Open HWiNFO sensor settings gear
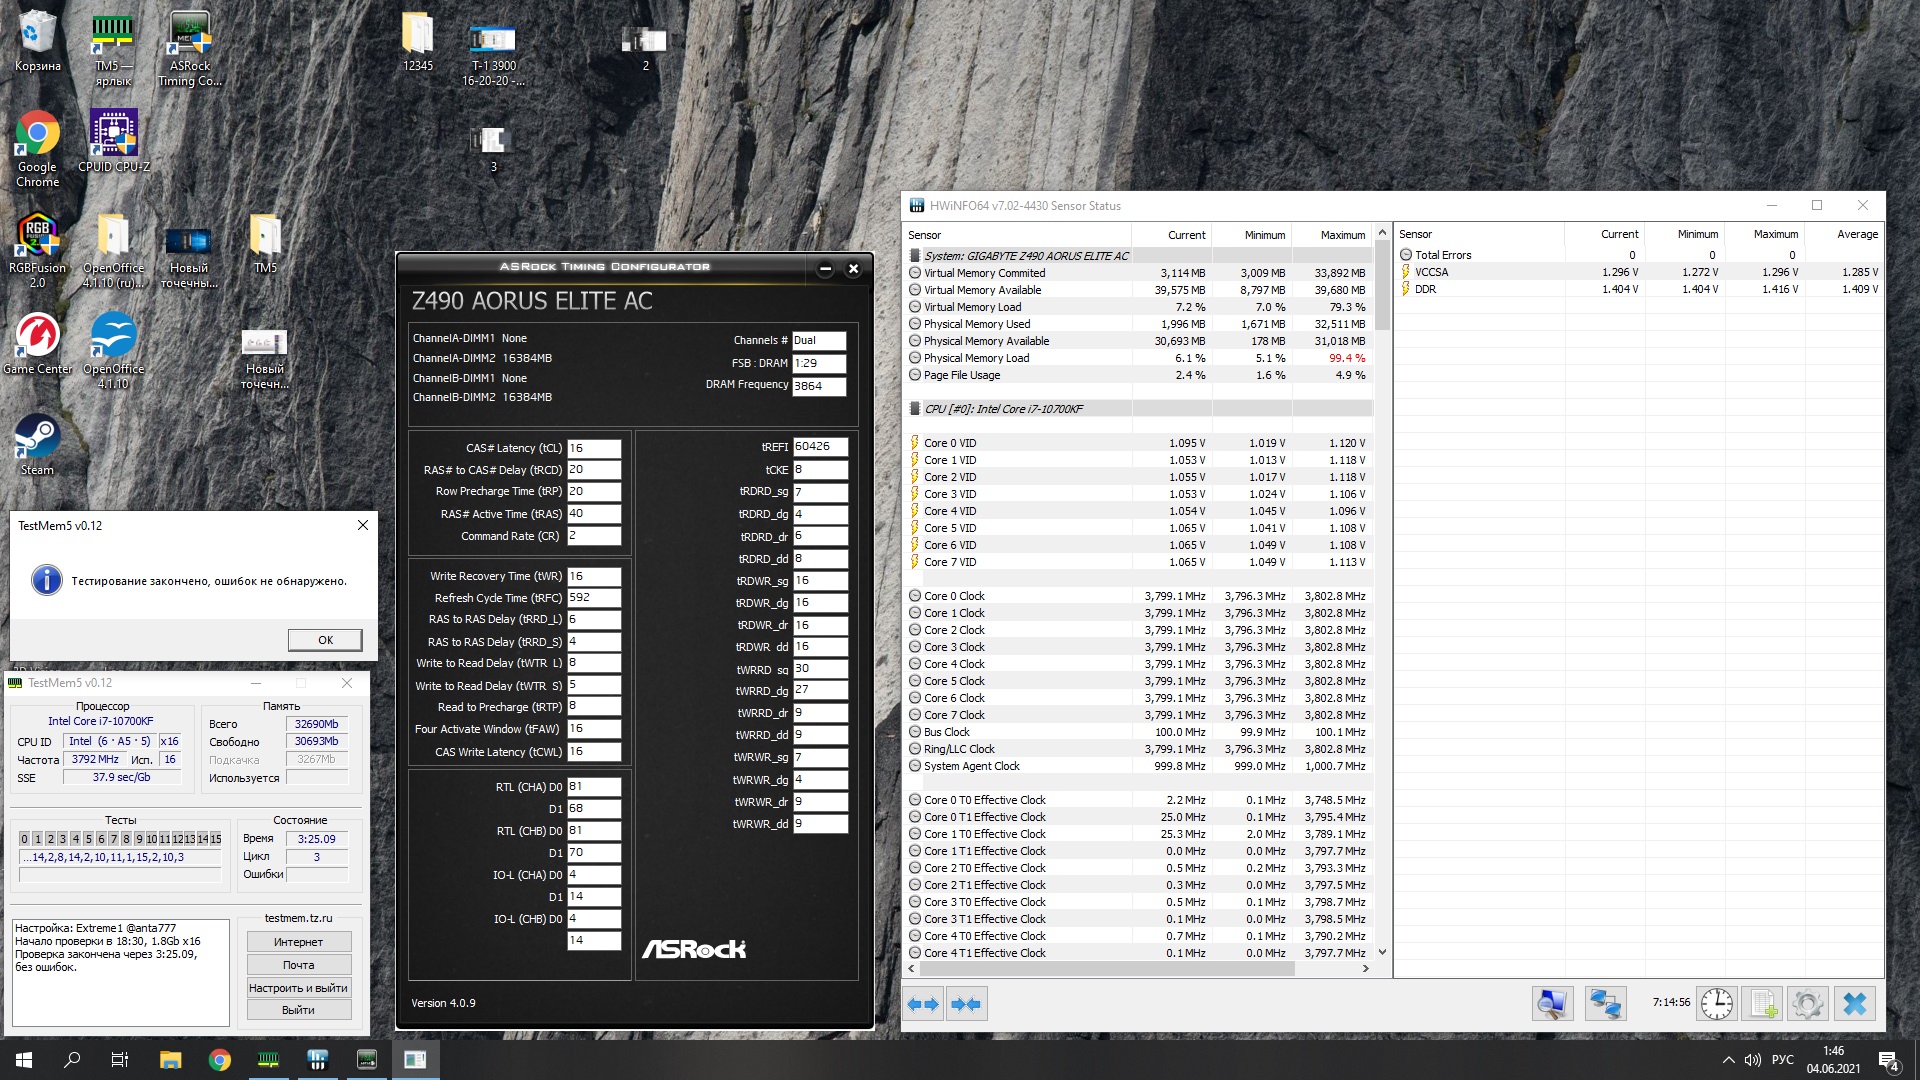 [1807, 1003]
